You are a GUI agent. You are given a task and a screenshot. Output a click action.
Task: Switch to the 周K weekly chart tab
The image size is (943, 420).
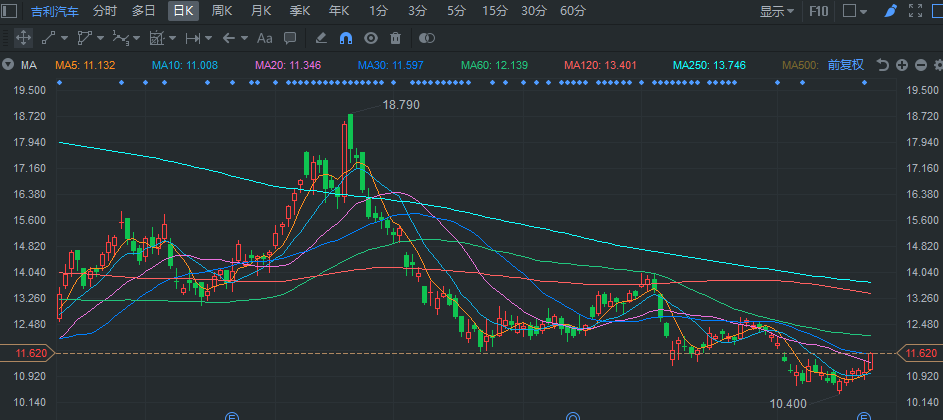pos(222,11)
